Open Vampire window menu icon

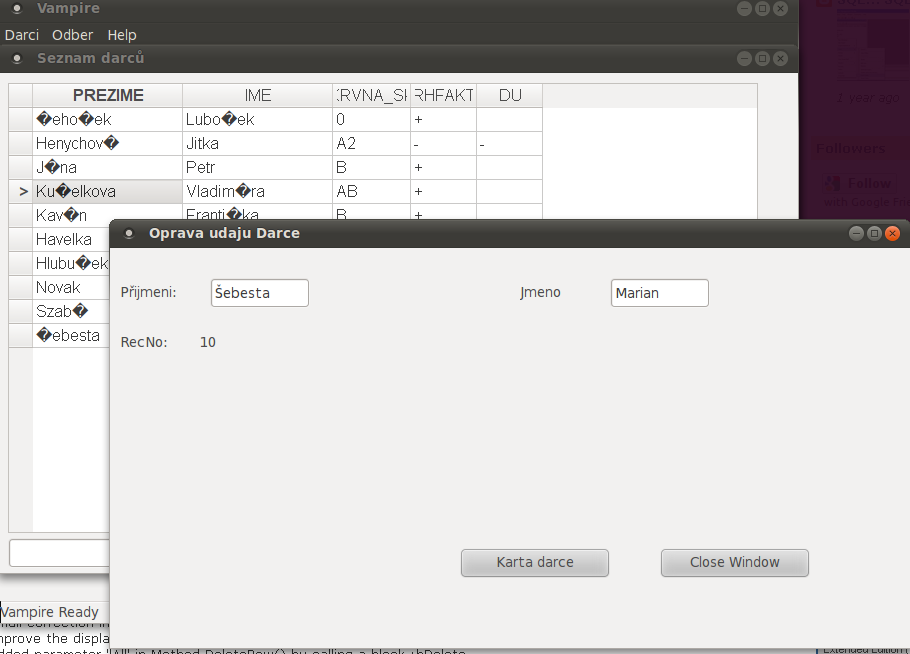(x=17, y=8)
